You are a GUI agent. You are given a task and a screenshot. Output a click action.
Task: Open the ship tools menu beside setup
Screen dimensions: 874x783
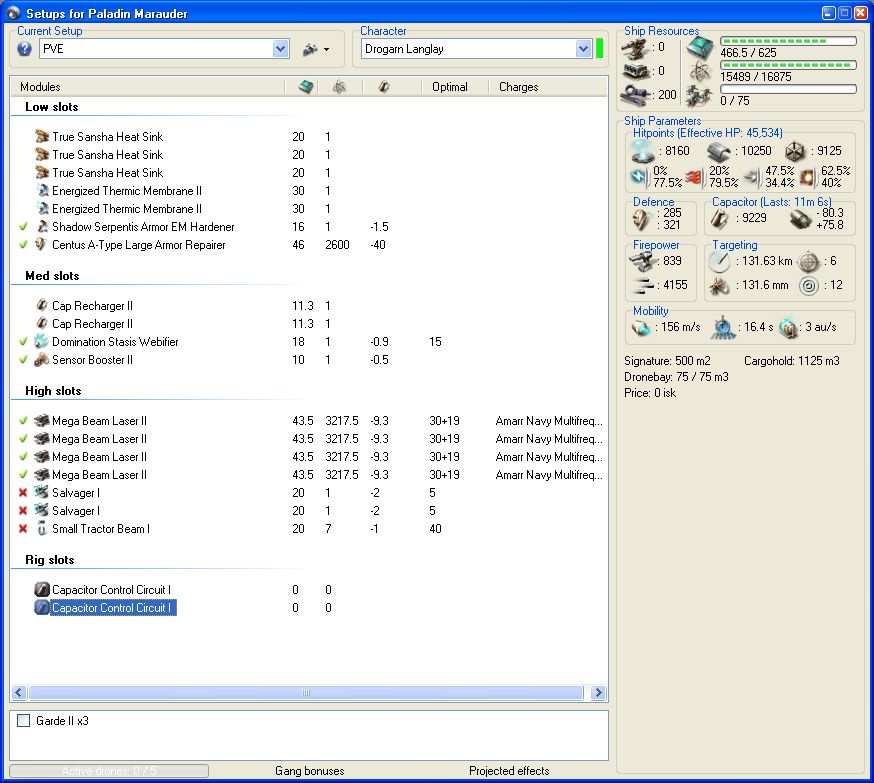click(x=315, y=49)
